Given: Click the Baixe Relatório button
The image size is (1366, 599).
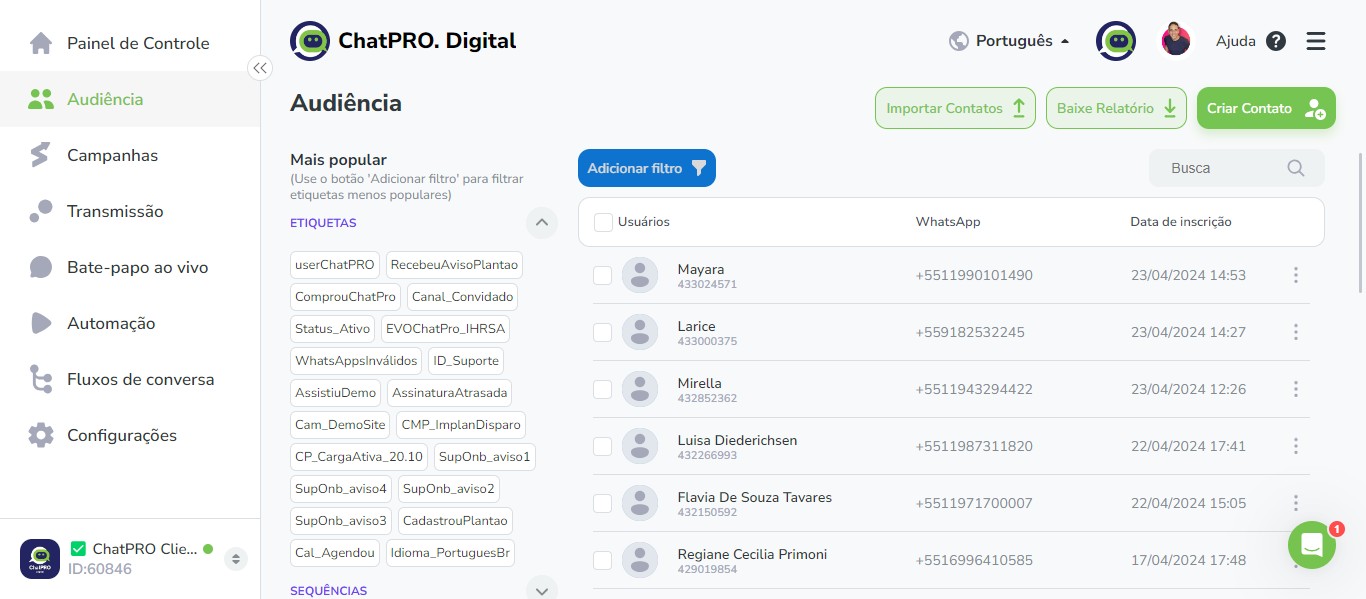Looking at the screenshot, I should tap(1116, 108).
